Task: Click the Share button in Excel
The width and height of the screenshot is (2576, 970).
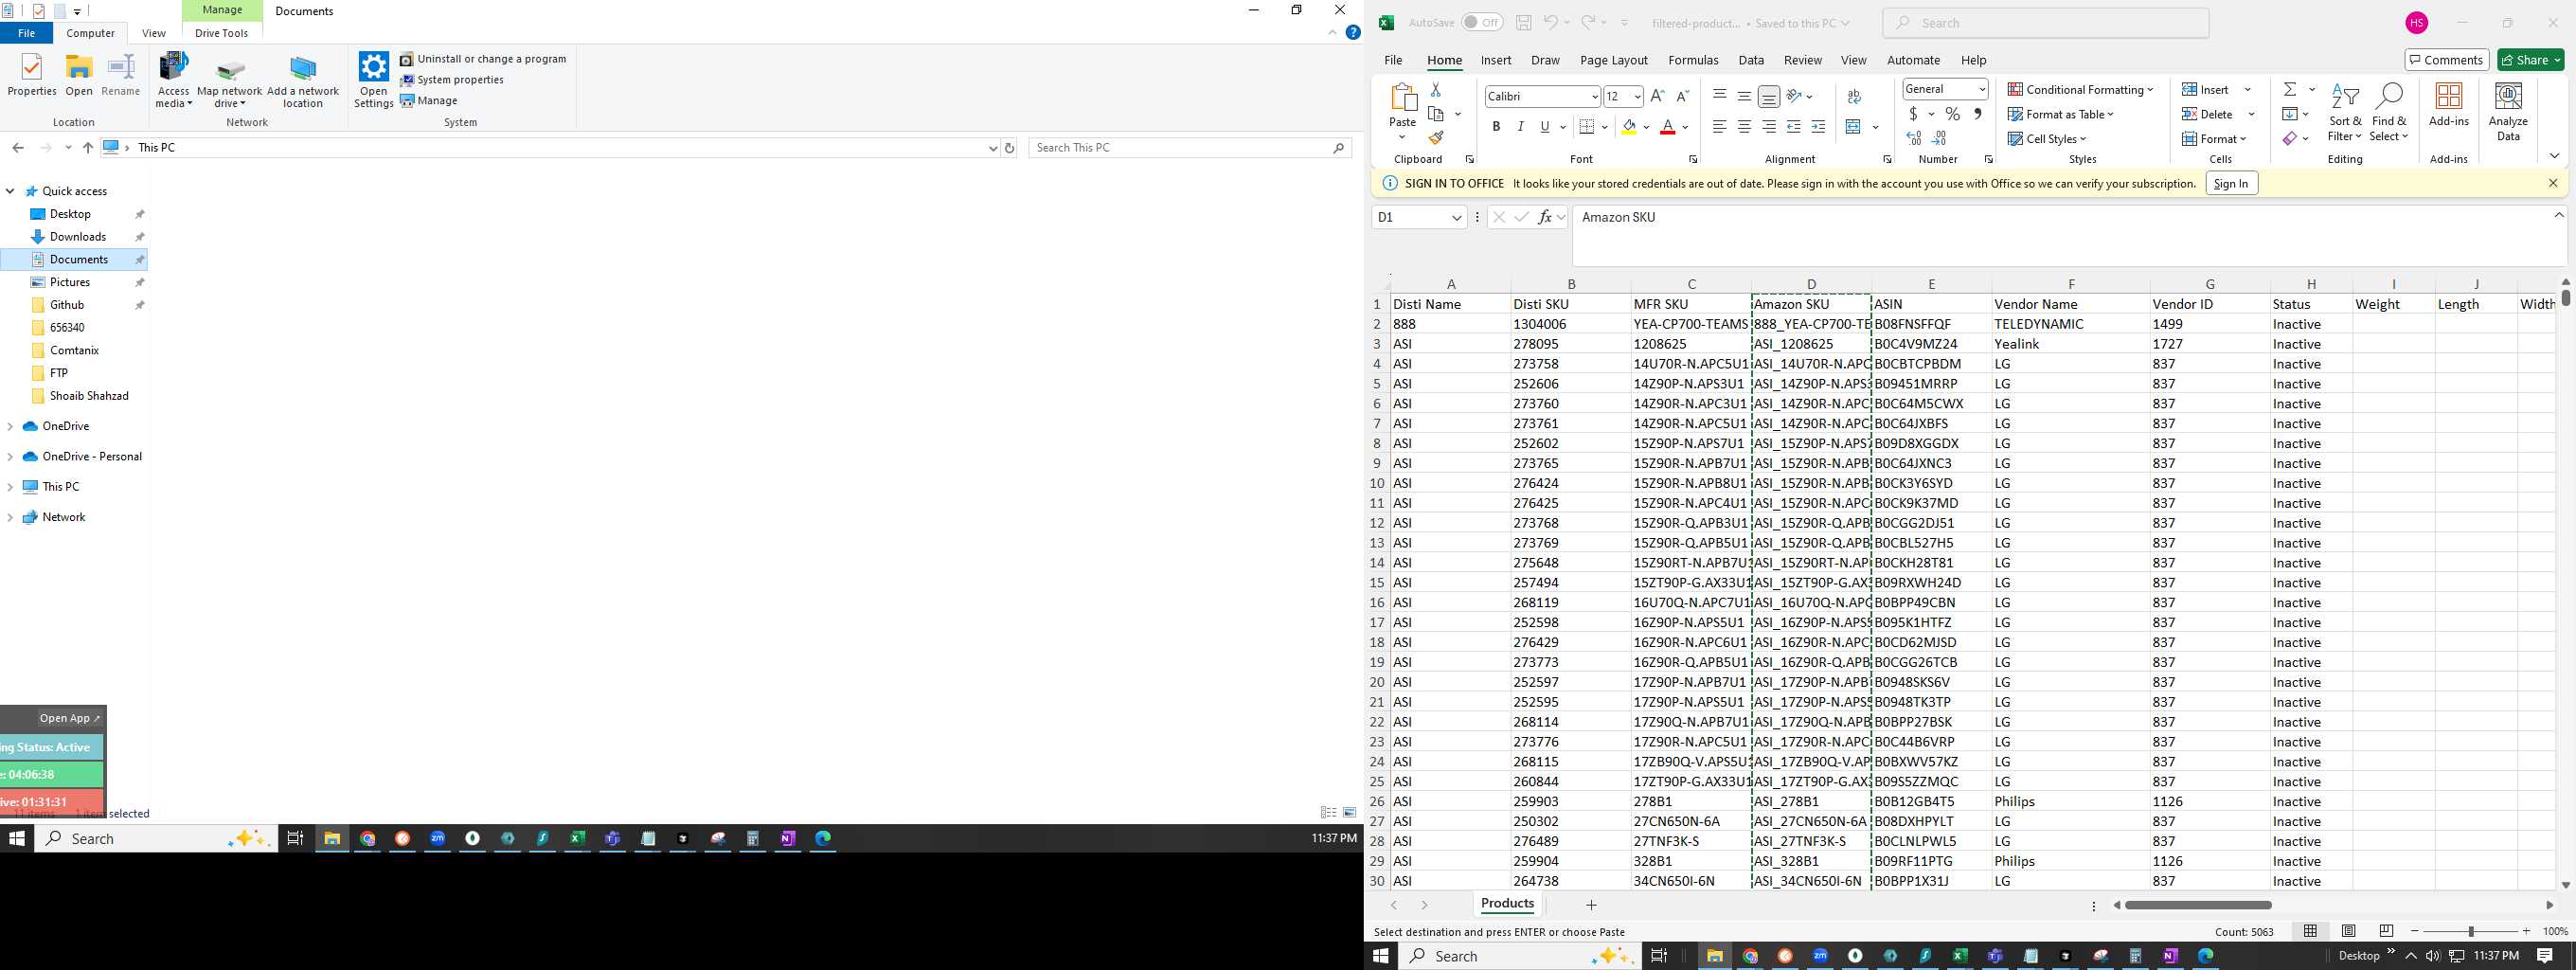Action: (x=2531, y=60)
